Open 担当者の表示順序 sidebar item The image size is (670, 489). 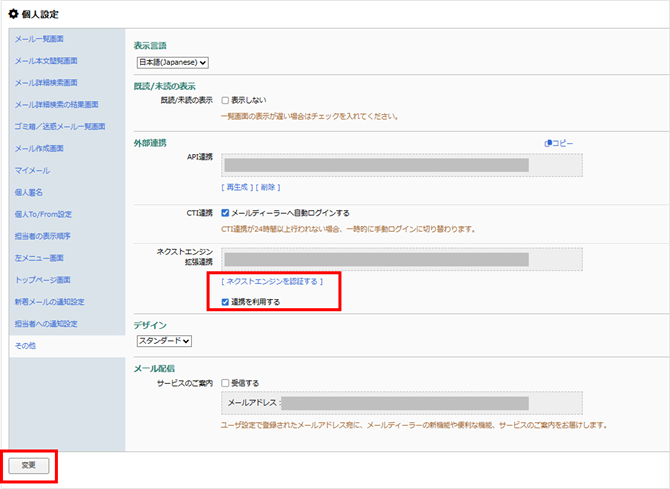point(43,236)
